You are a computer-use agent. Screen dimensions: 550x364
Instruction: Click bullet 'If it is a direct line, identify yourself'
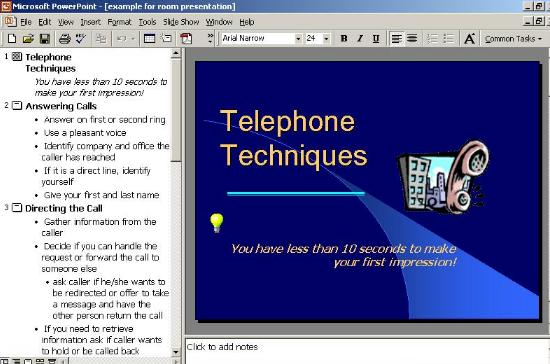click(96, 176)
